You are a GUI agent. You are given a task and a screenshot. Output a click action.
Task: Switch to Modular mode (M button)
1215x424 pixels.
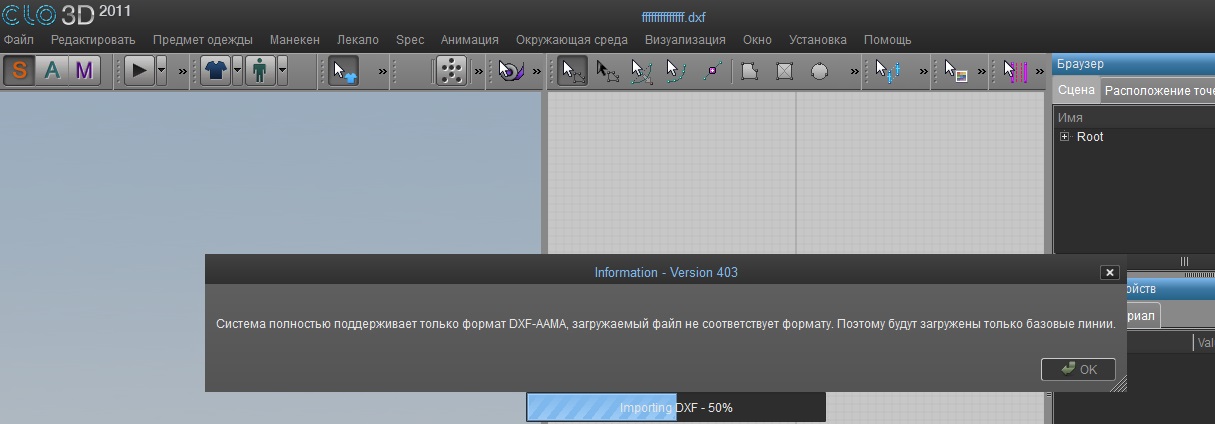(x=84, y=71)
